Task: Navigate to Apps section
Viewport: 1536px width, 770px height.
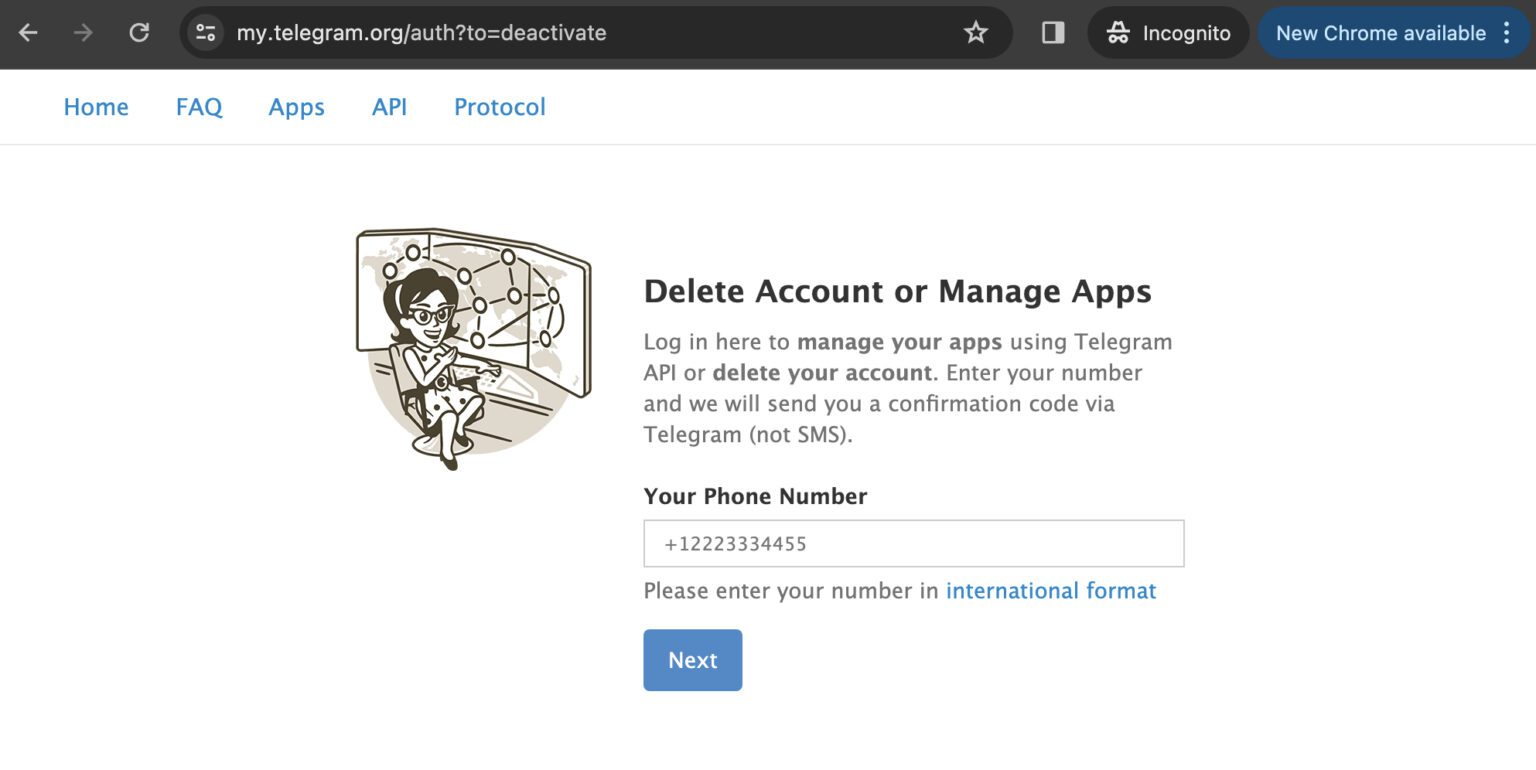Action: (x=296, y=107)
